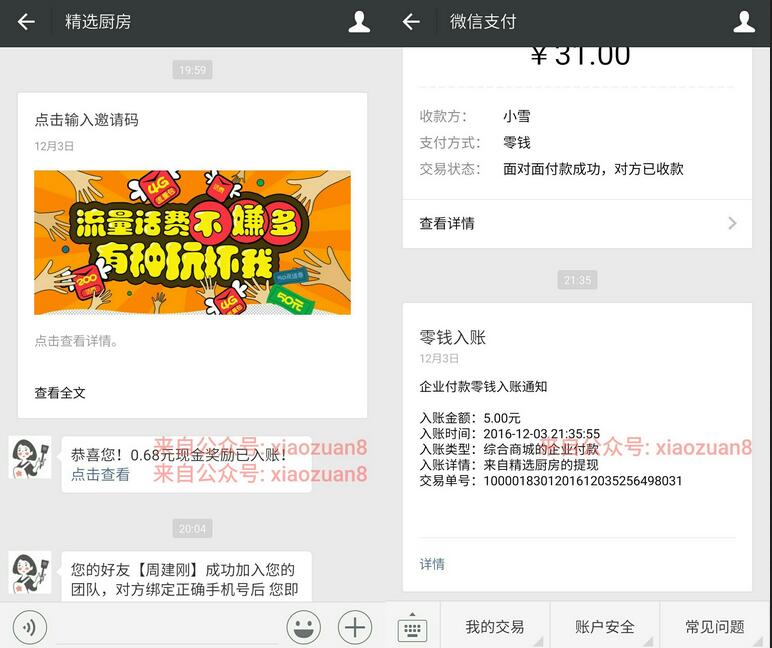This screenshot has height=648, width=772.
Task: Tap 入账类型: 综合商城的企业付款 line
Action: [x=509, y=449]
